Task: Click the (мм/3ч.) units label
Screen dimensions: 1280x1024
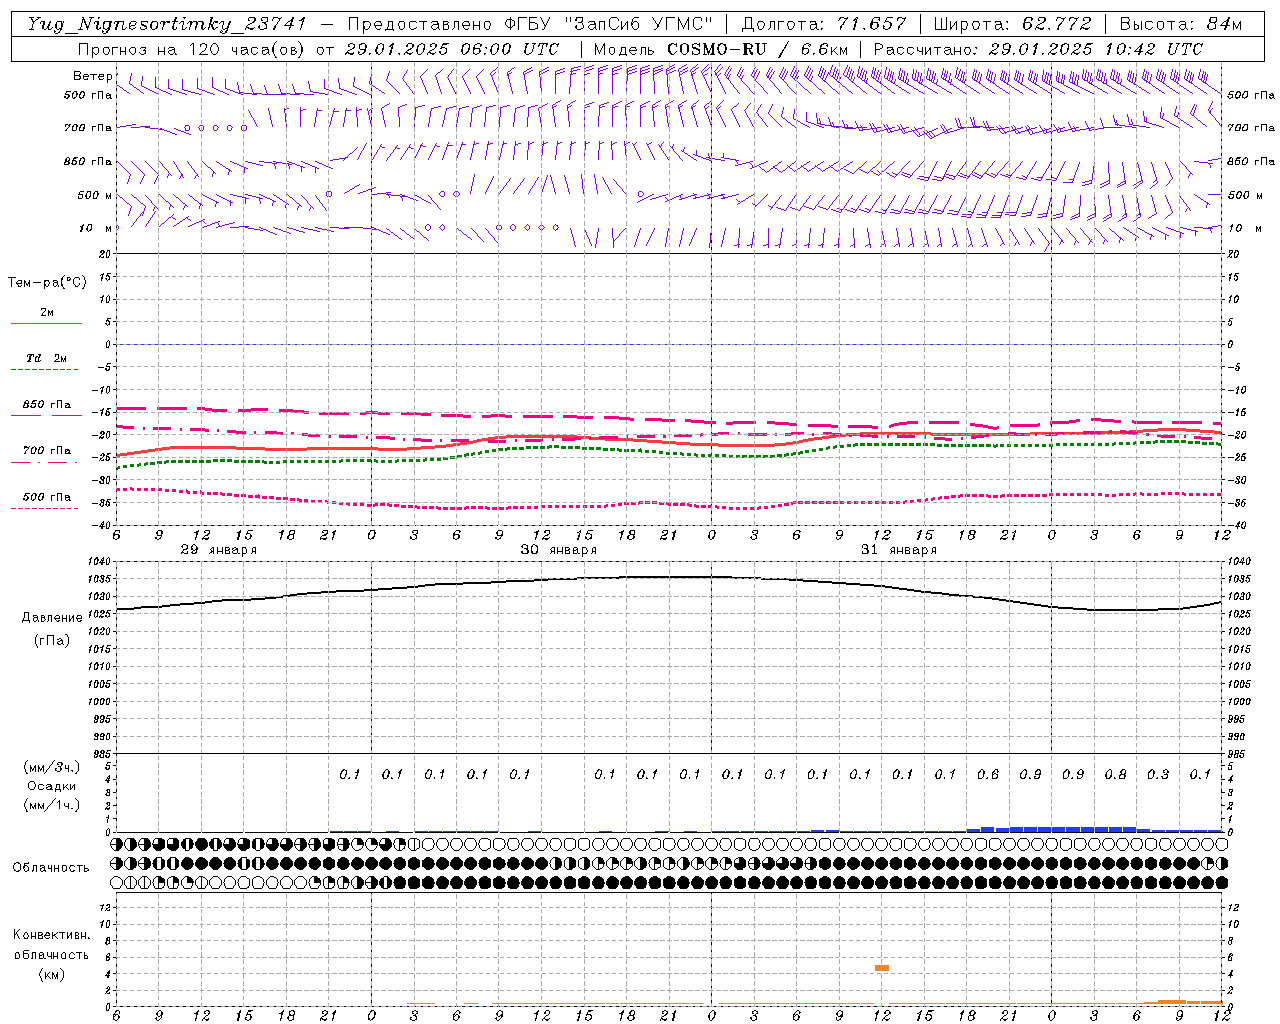Action: [x=51, y=767]
